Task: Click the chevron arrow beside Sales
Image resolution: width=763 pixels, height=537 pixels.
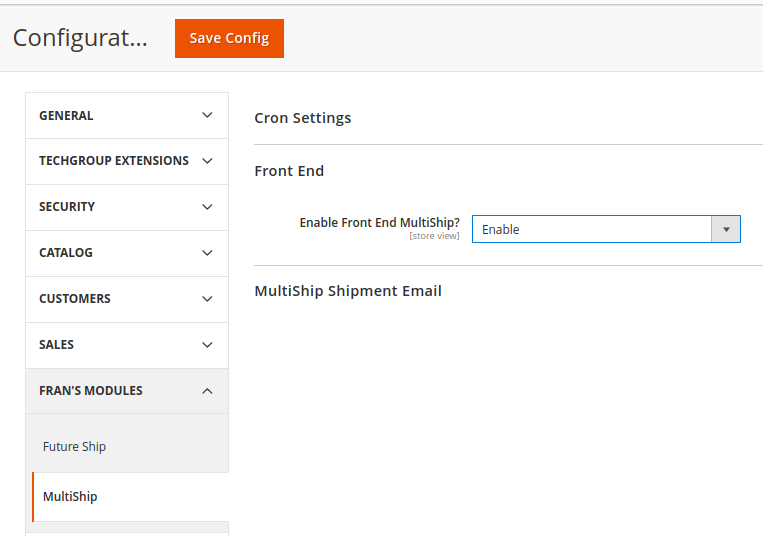Action: click(x=207, y=345)
